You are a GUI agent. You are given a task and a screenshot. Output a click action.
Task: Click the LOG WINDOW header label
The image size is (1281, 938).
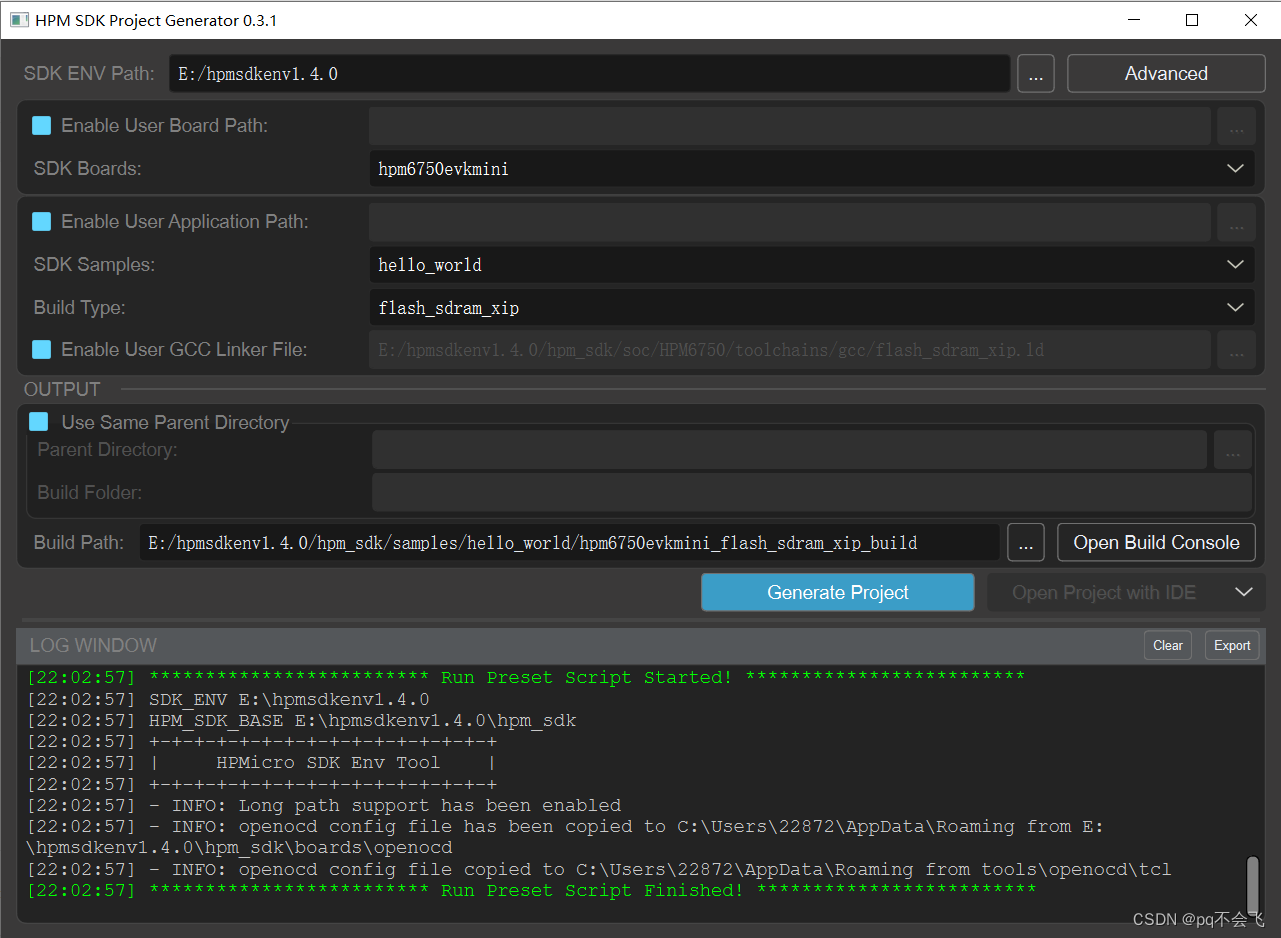click(x=93, y=645)
